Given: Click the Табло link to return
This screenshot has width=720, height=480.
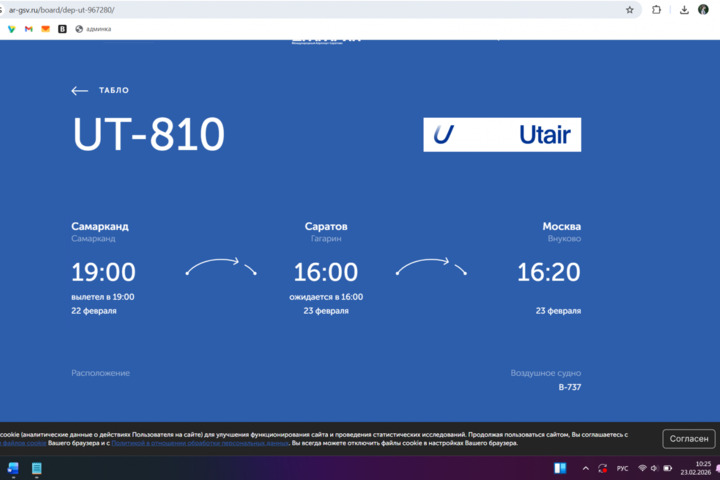Looking at the screenshot, I should [113, 91].
